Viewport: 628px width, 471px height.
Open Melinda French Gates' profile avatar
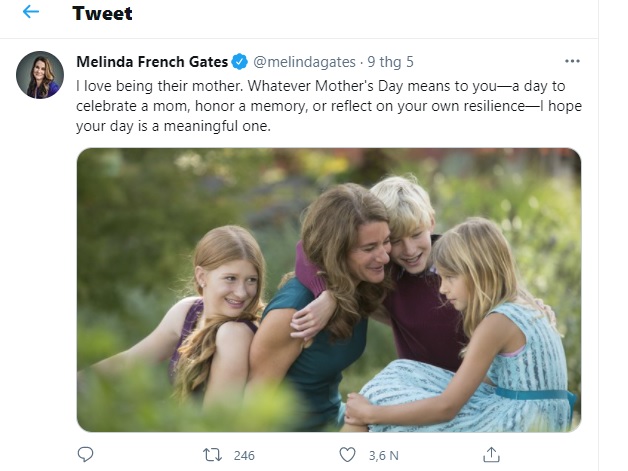click(x=40, y=75)
